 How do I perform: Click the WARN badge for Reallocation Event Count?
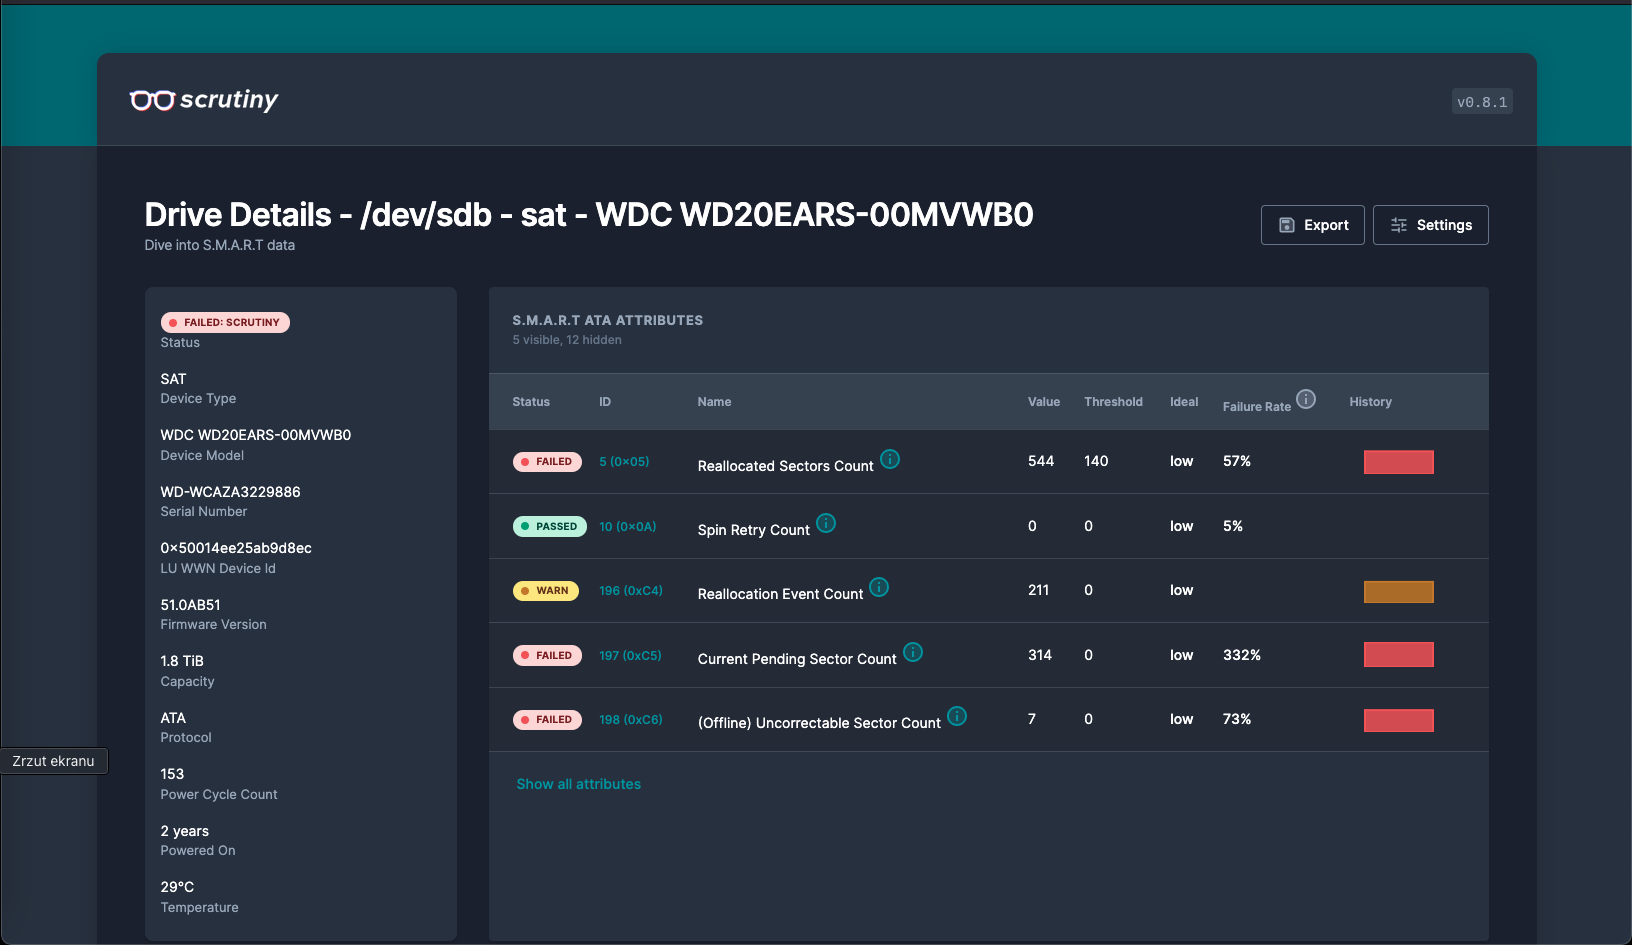pyautogui.click(x=545, y=591)
